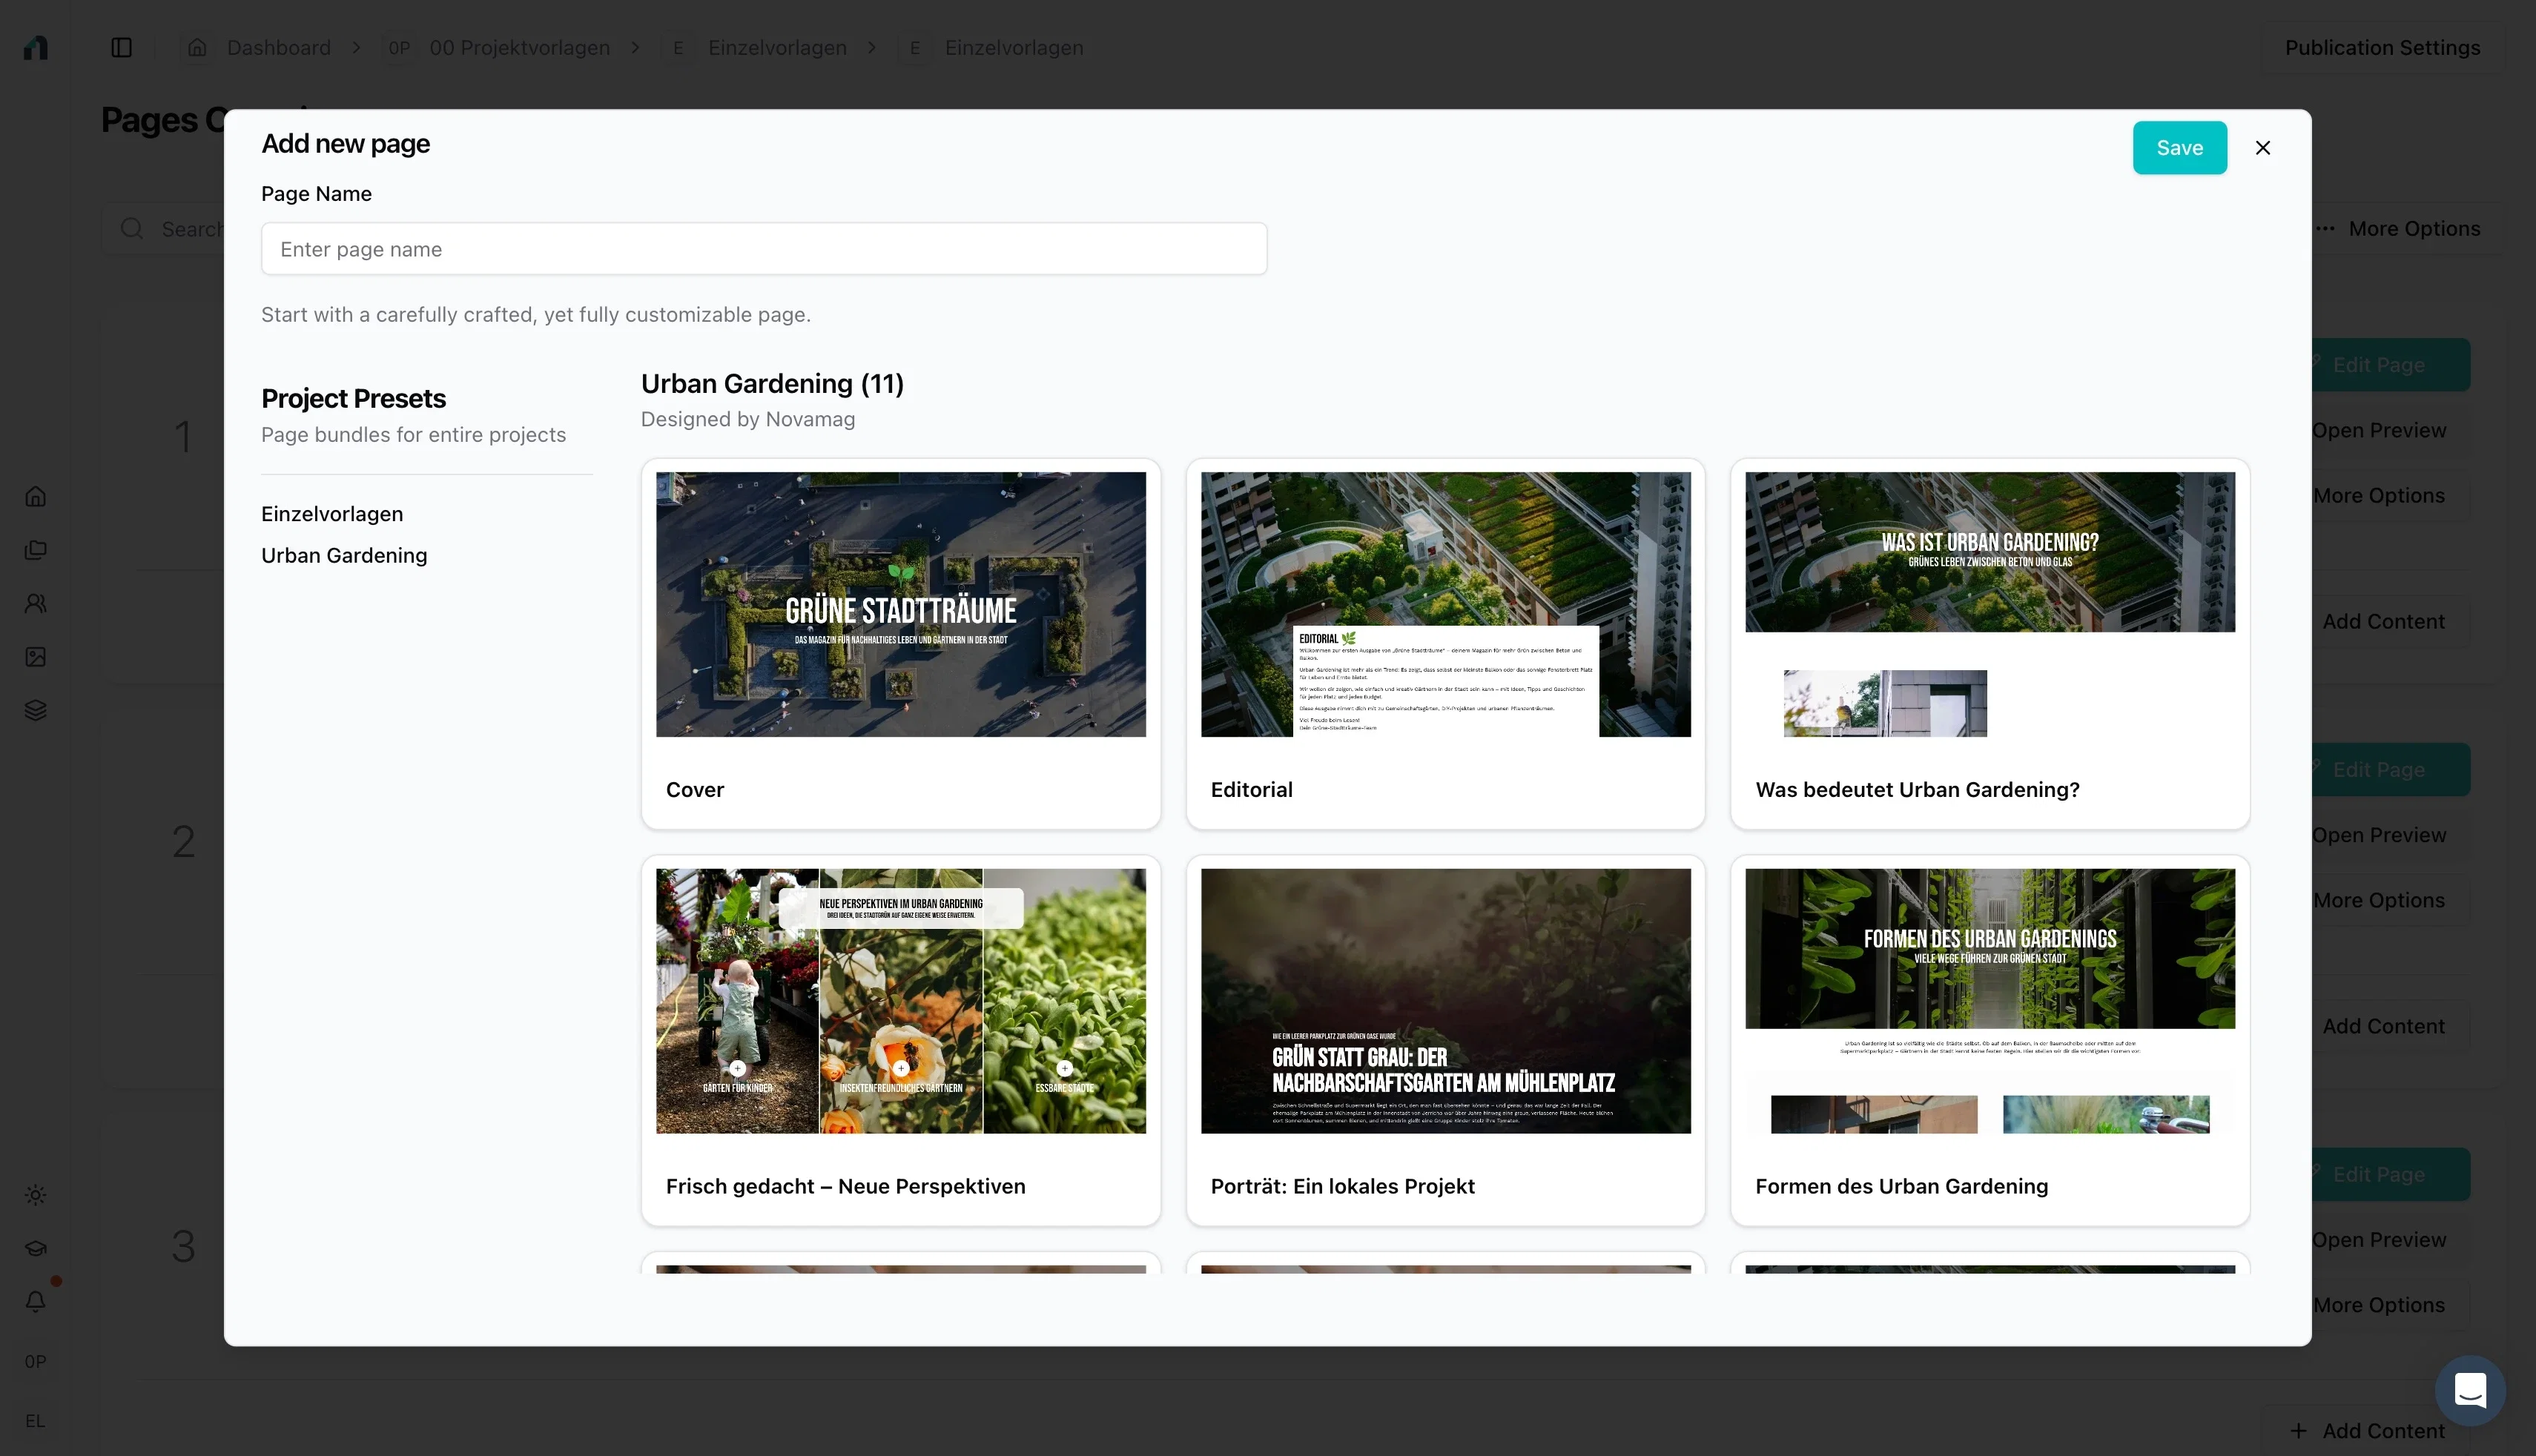Viewport: 2536px width, 1456px height.
Task: Click the Designed by Novamag text
Action: coord(748,419)
